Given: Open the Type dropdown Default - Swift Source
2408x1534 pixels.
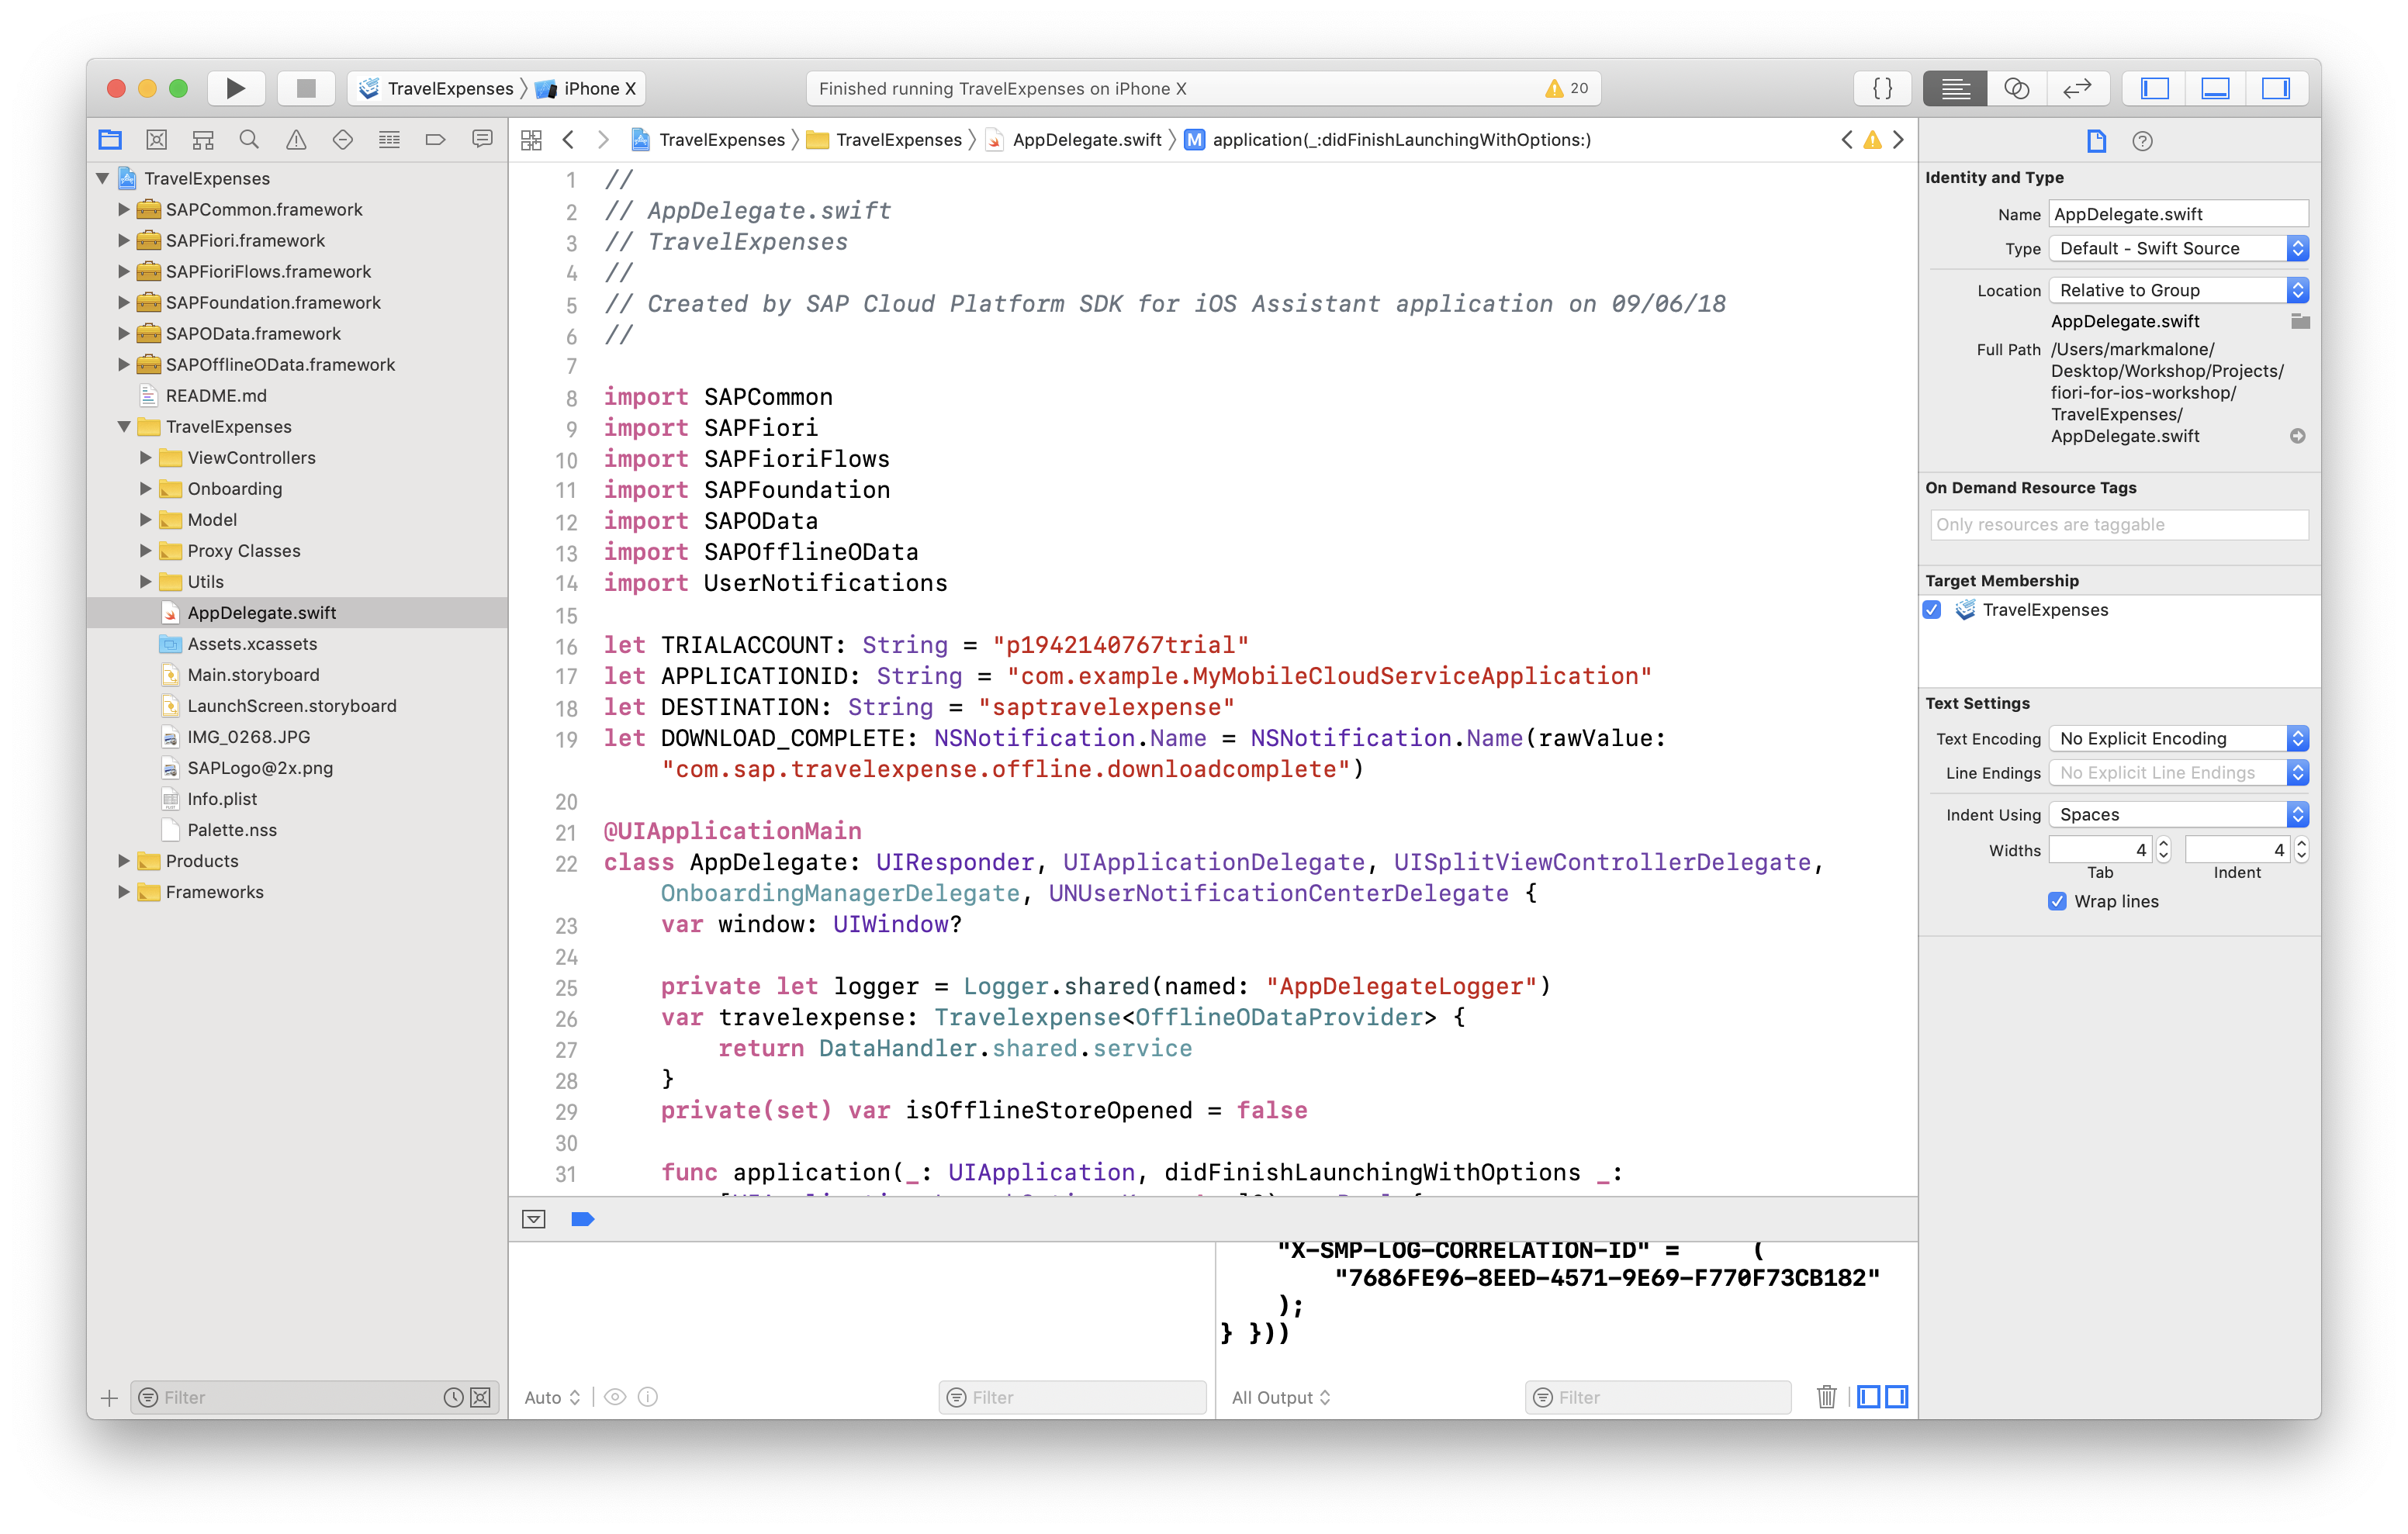Looking at the screenshot, I should coord(2178,248).
